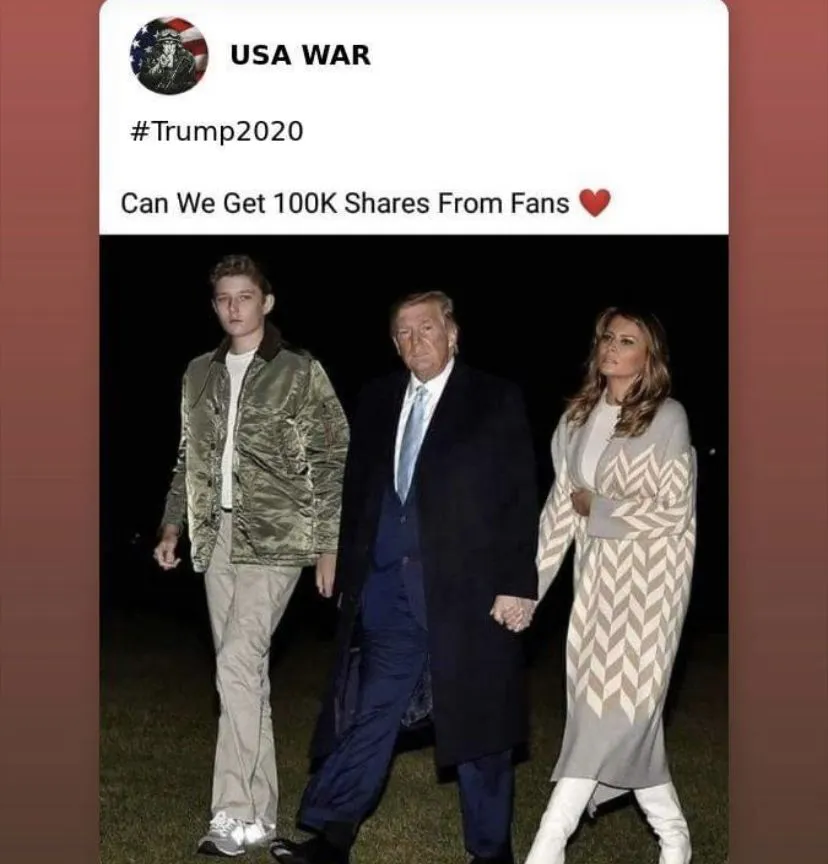Click the clasped hands in the photo
Screen dimensions: 828x864
tap(512, 613)
